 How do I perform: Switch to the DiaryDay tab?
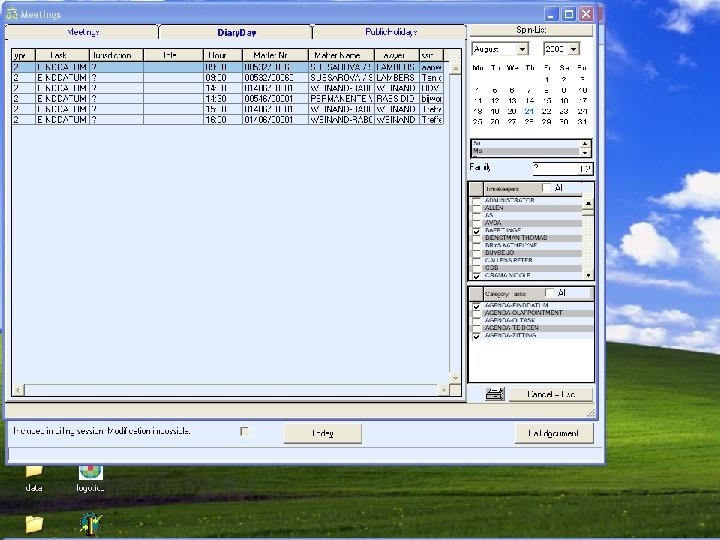point(236,33)
